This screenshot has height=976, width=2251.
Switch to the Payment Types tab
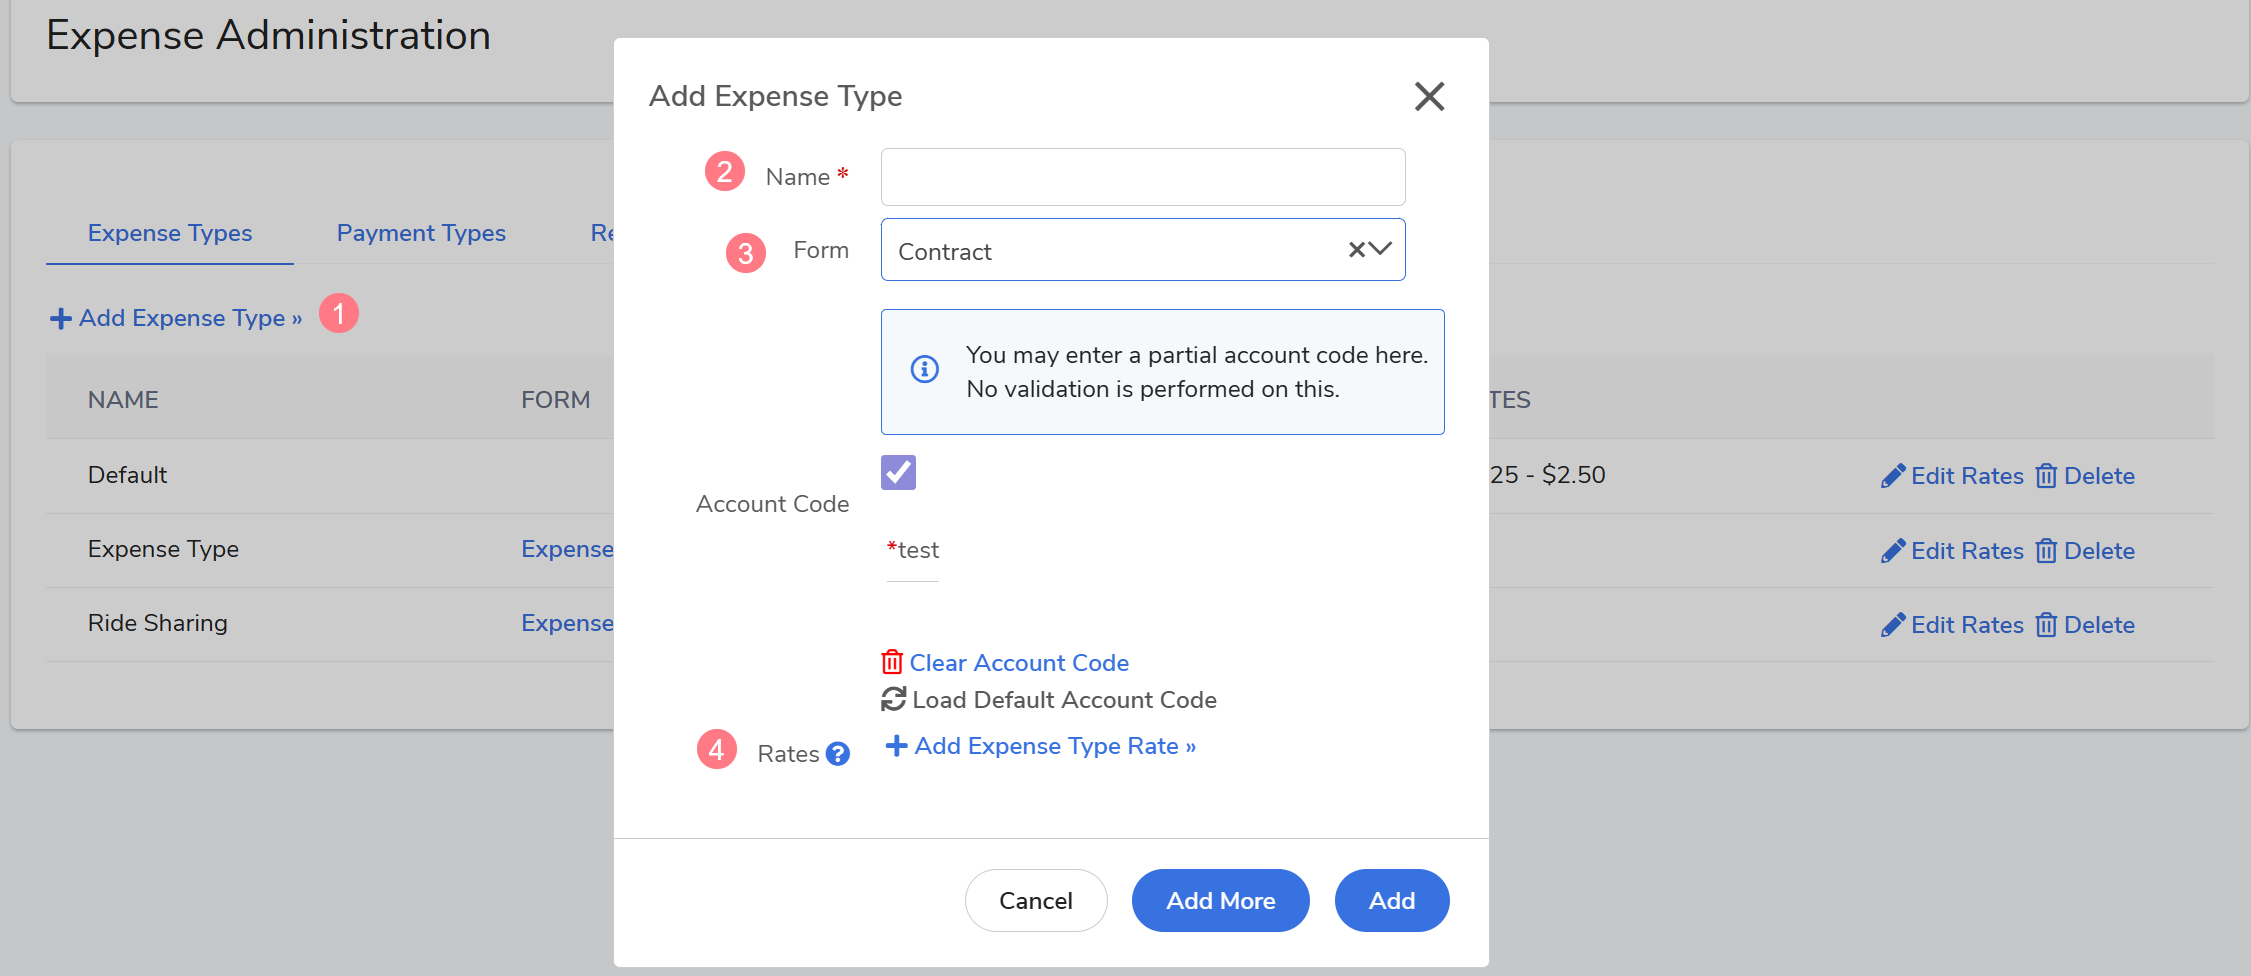point(421,233)
